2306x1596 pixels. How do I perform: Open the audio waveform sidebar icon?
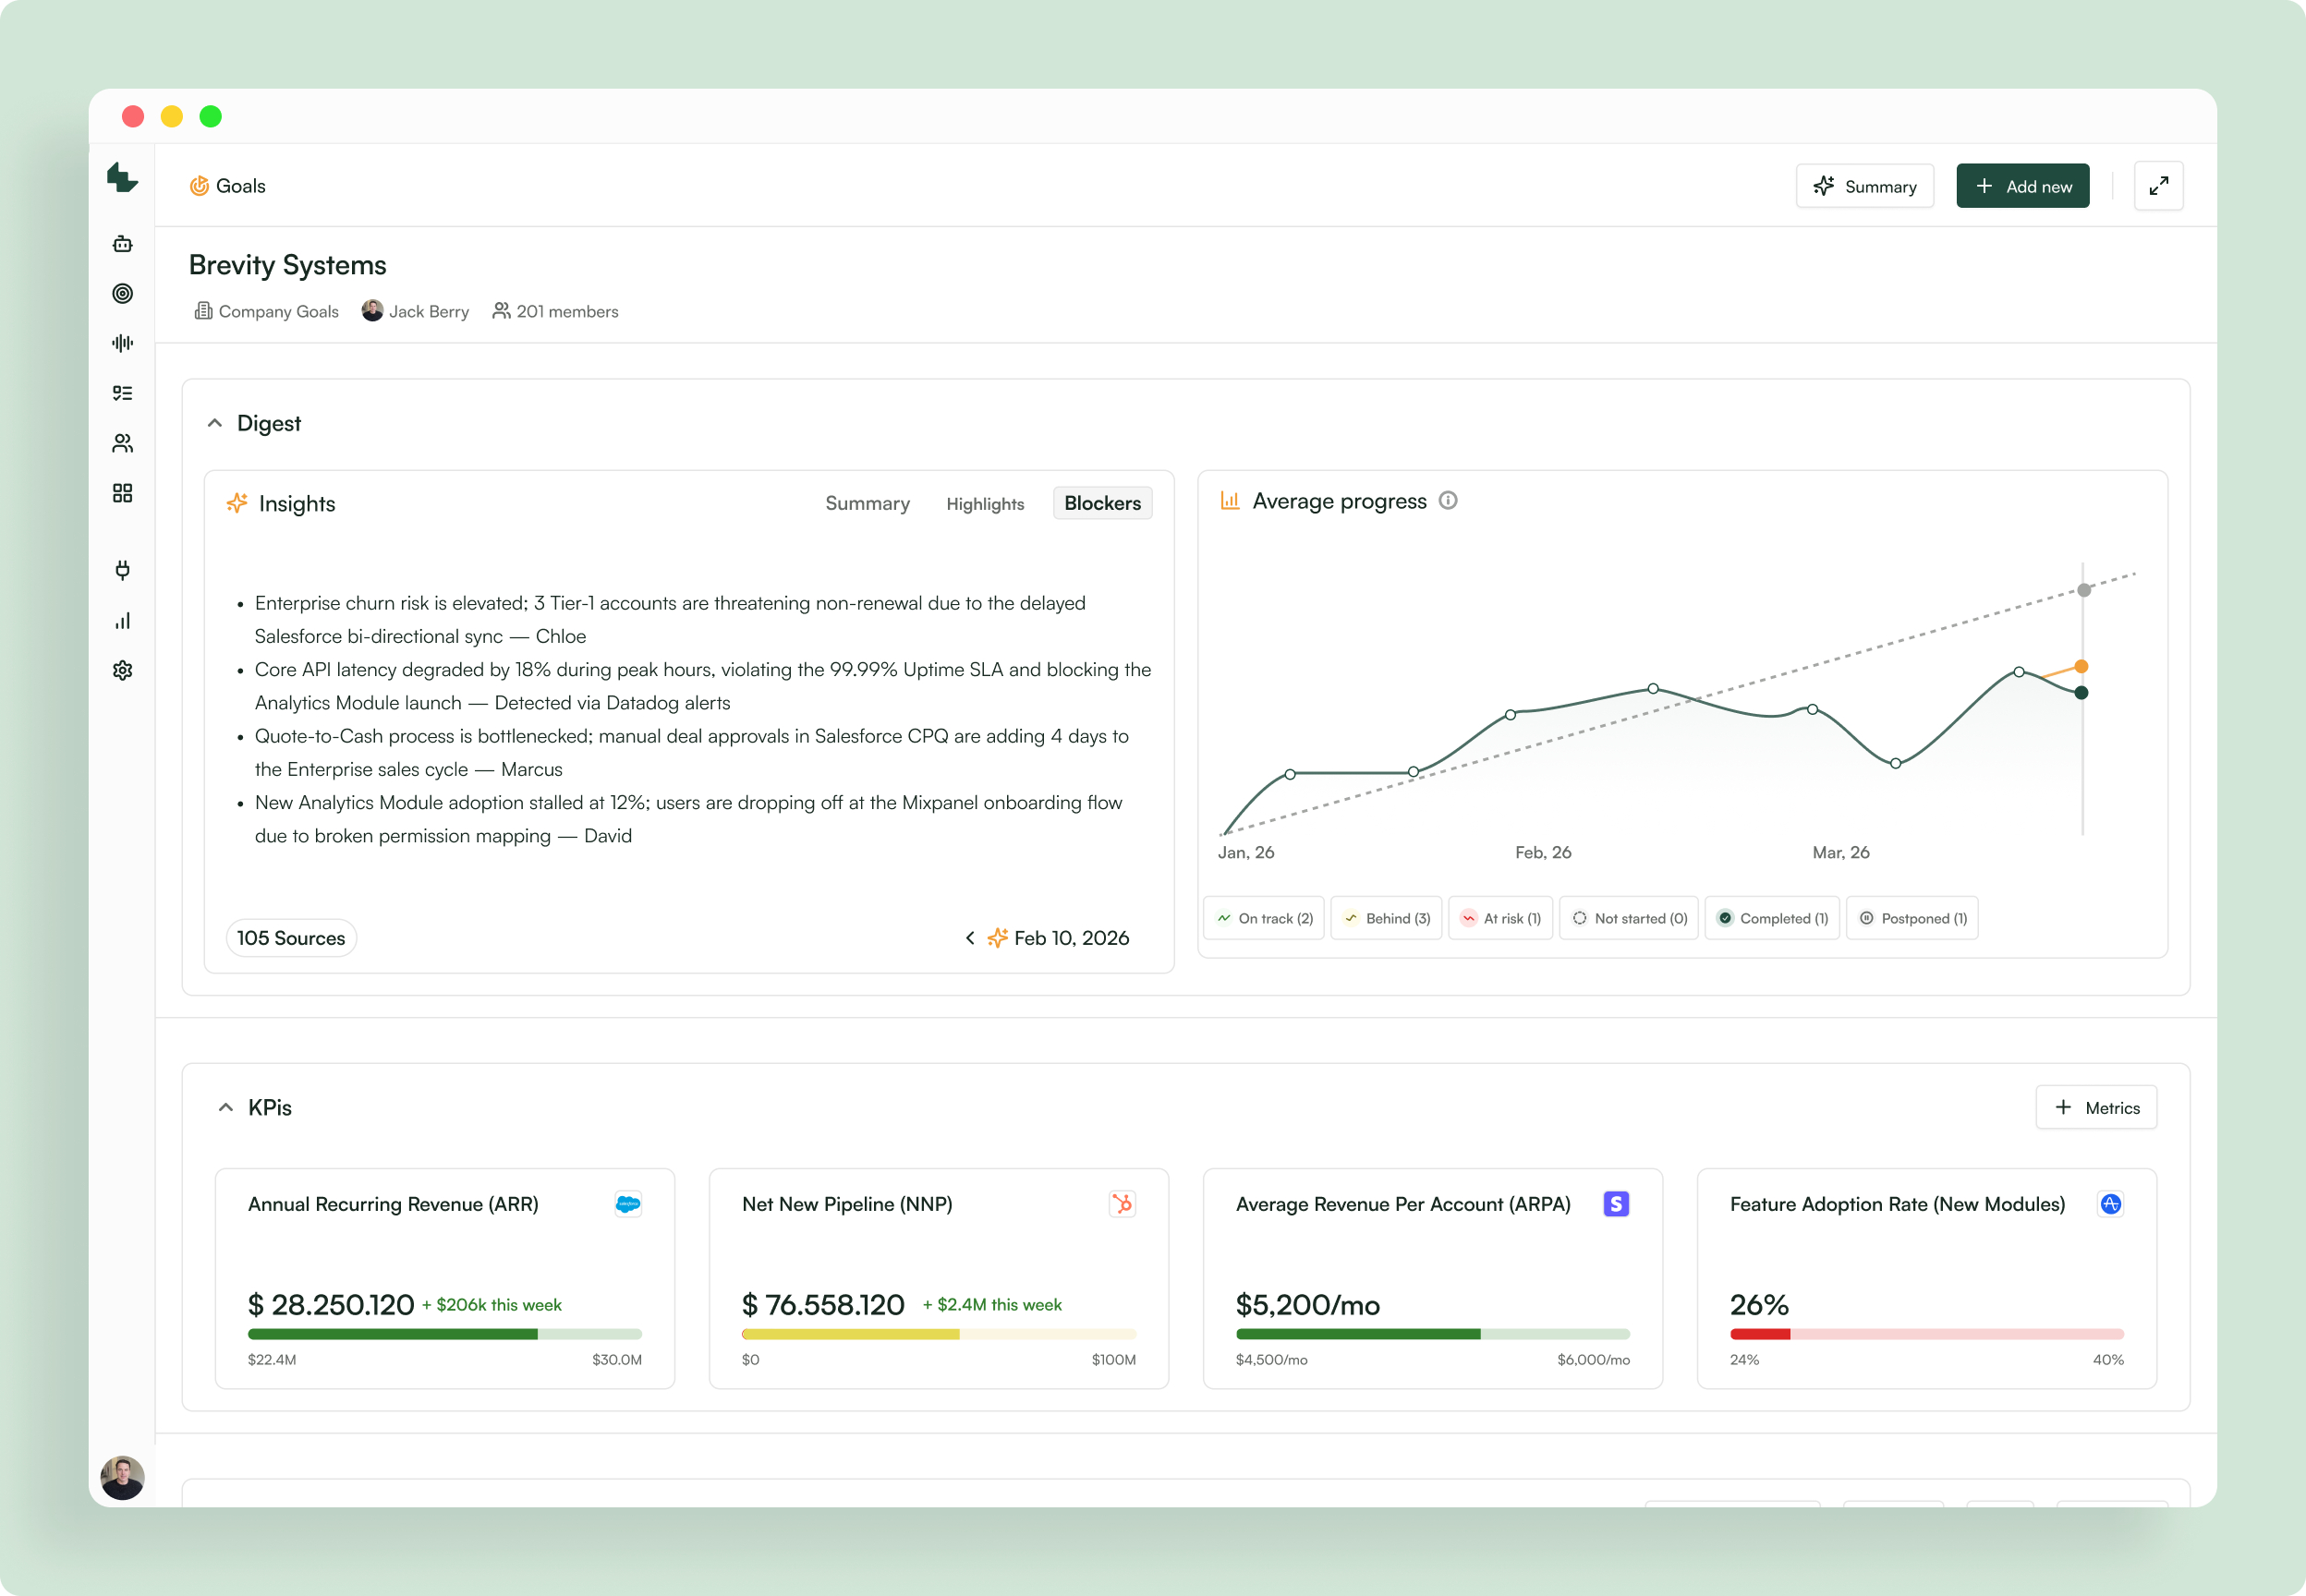click(x=122, y=343)
